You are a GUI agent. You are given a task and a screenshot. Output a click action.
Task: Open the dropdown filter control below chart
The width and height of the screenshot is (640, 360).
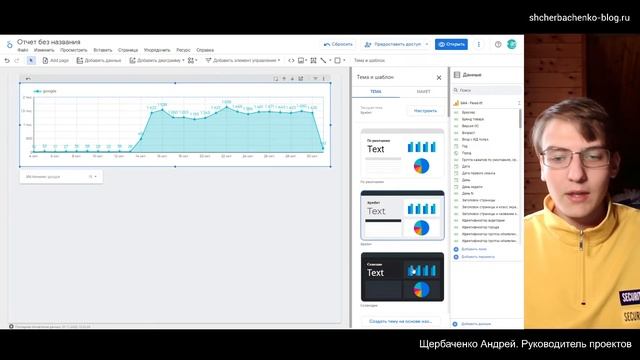point(61,177)
